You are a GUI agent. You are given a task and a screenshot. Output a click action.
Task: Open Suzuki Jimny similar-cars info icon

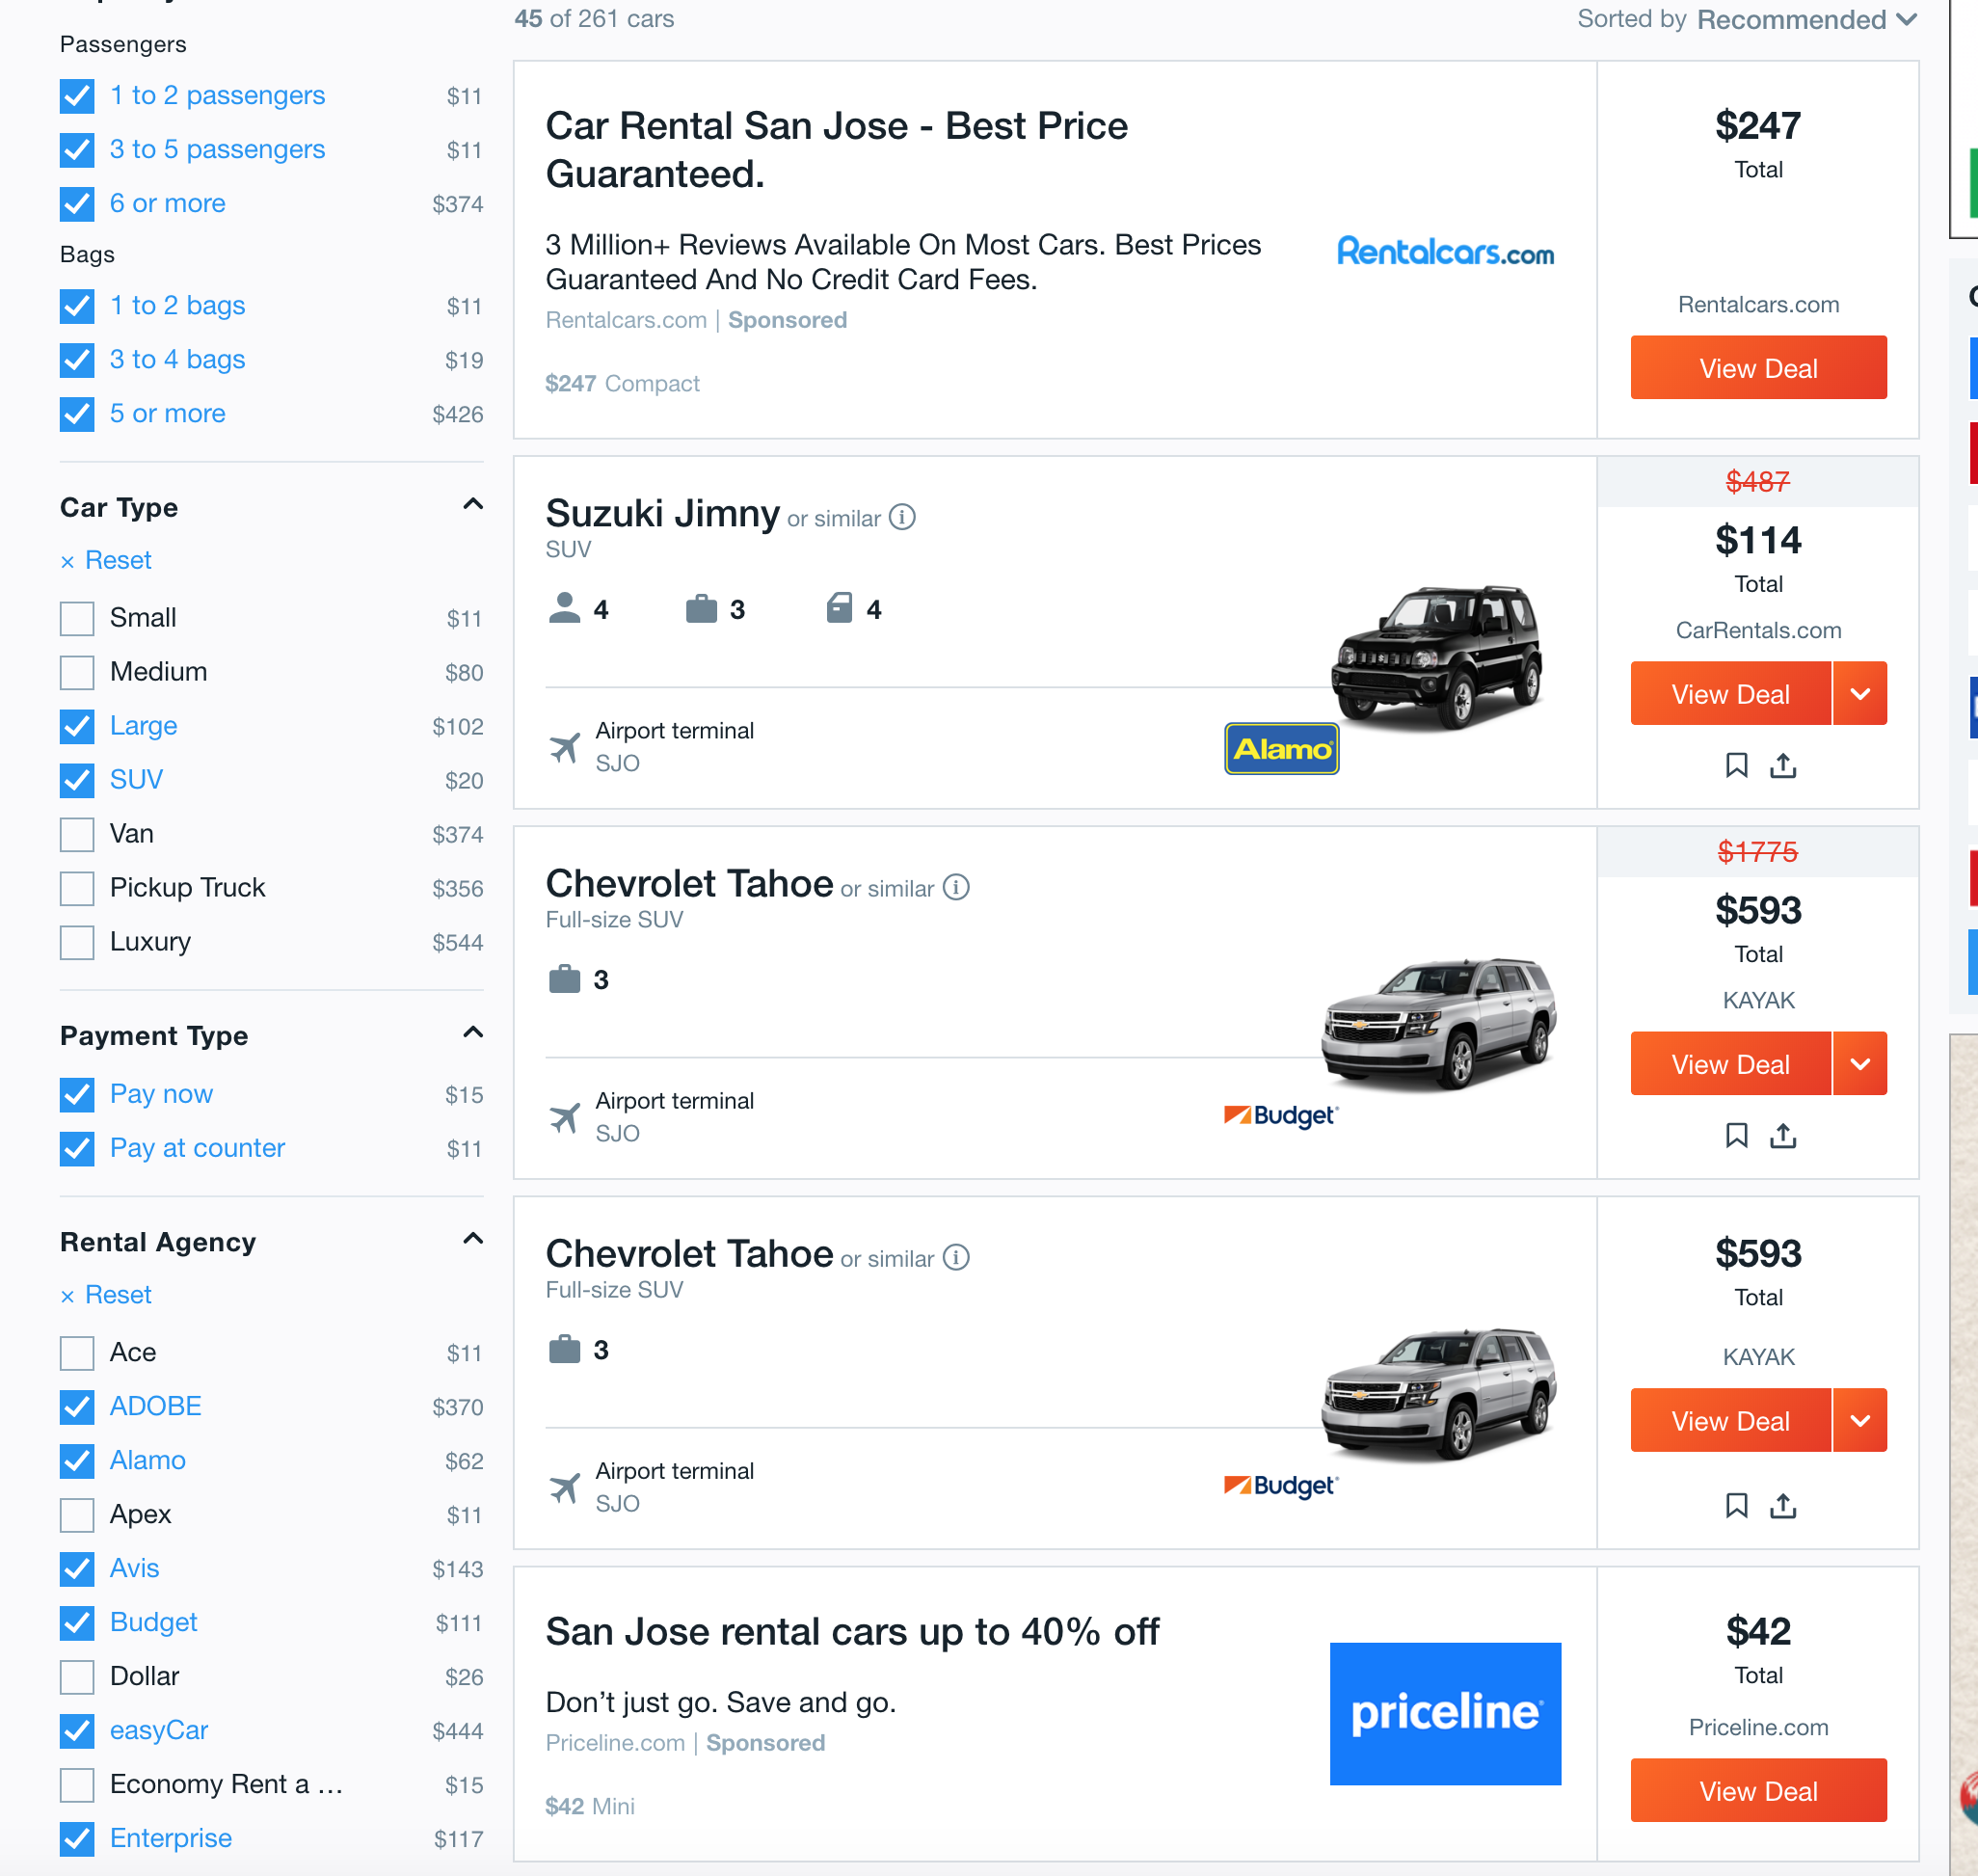pyautogui.click(x=902, y=517)
